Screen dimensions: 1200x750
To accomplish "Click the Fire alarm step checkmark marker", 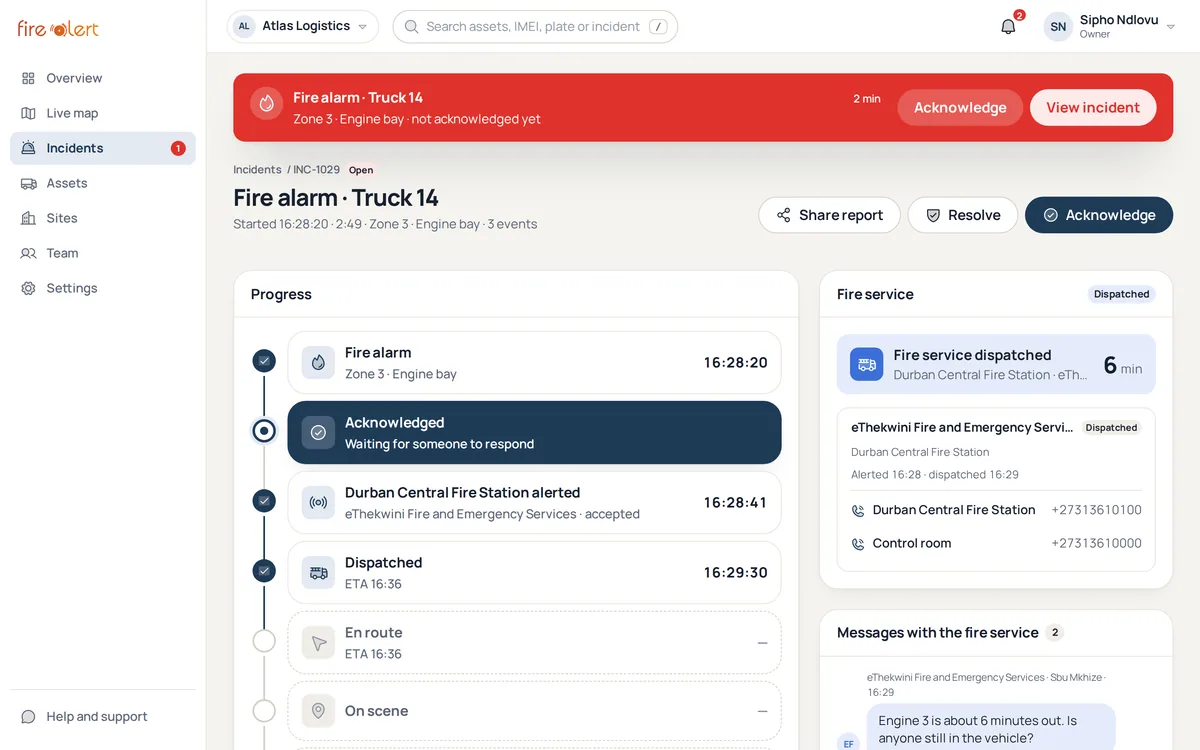I will pos(264,361).
